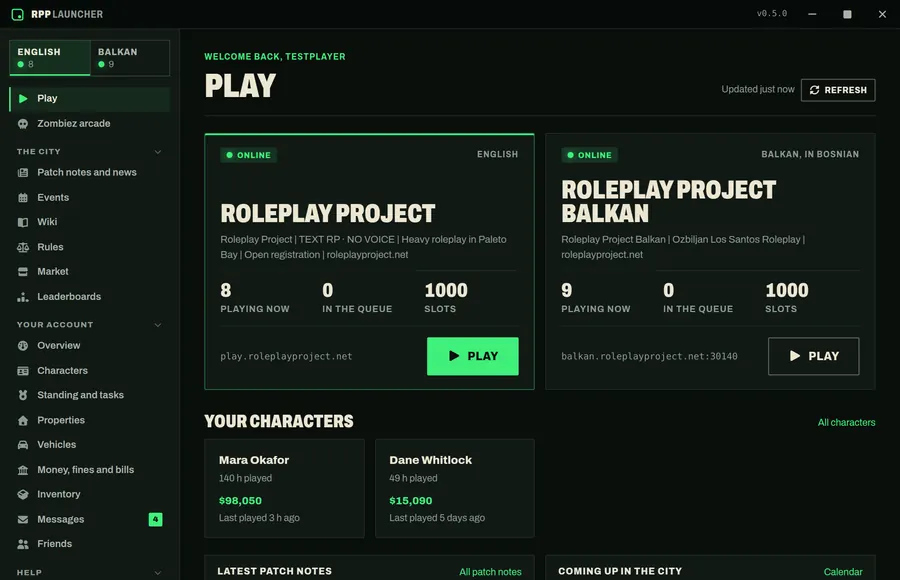Open Zombiez arcade menu item
Screen dimensions: 900x580
click(x=90, y=123)
